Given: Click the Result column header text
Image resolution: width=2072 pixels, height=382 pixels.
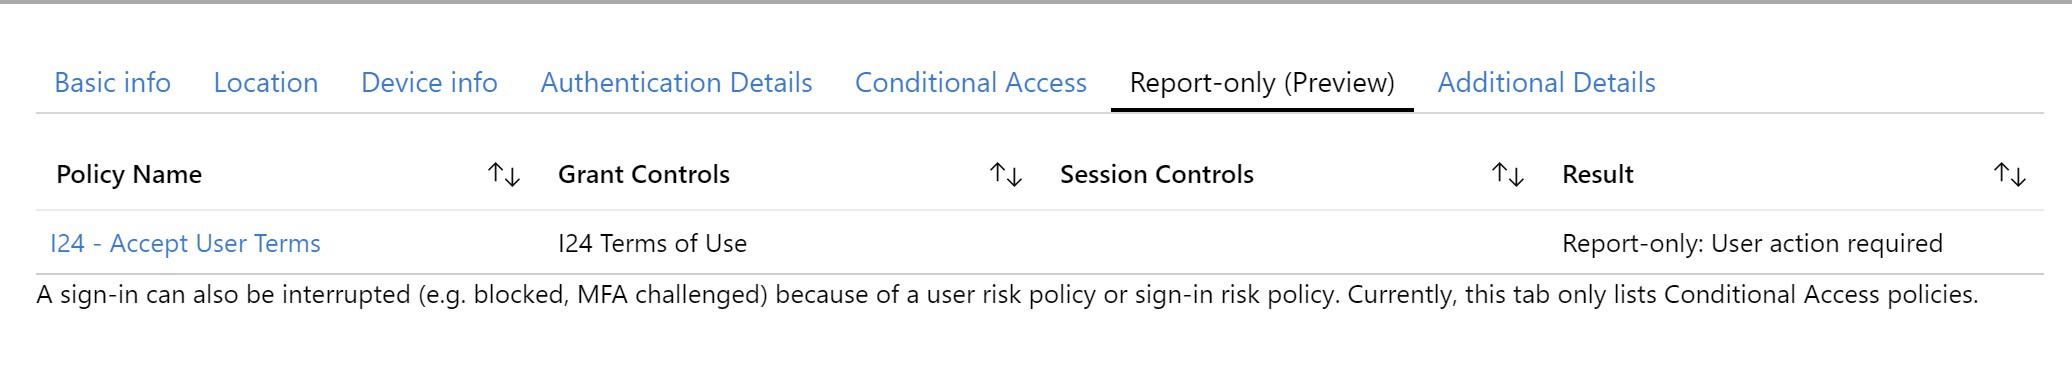Looking at the screenshot, I should (x=1598, y=175).
